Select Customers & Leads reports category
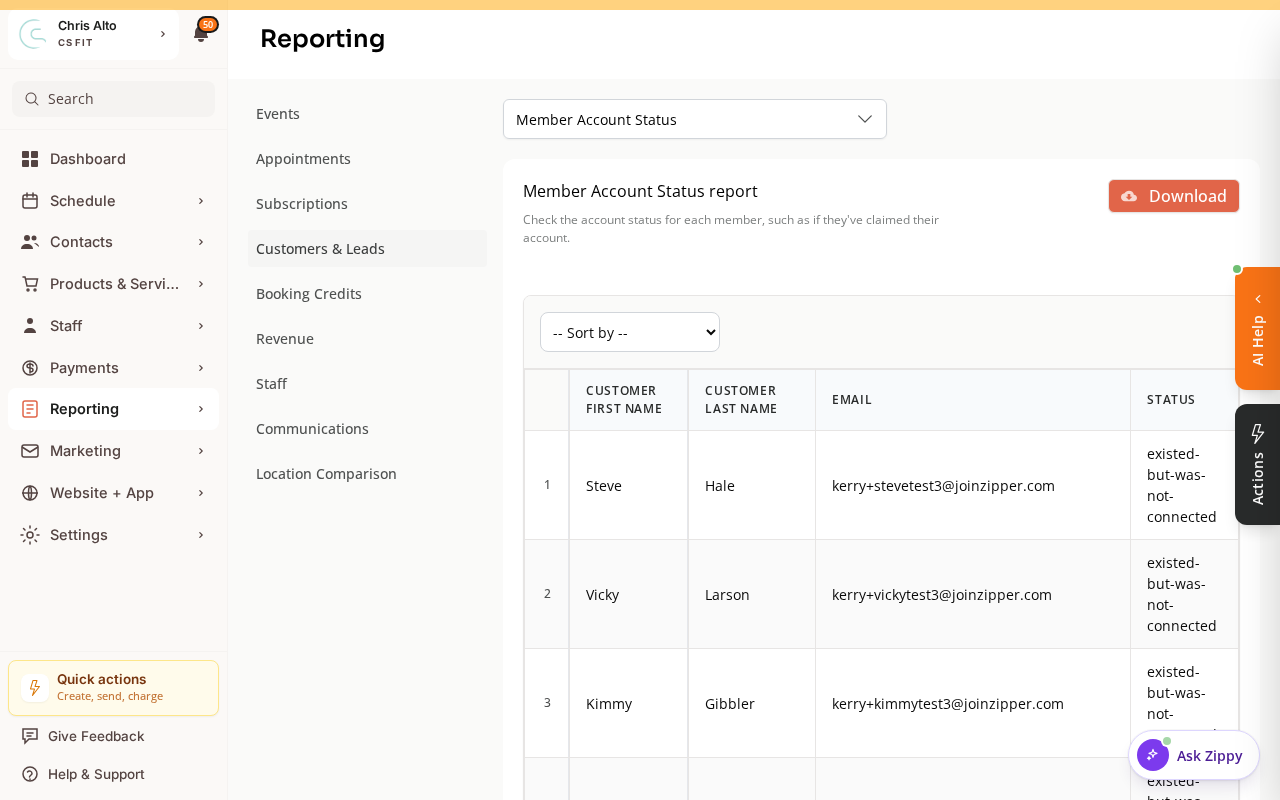1280x800 pixels. pyautogui.click(x=367, y=249)
